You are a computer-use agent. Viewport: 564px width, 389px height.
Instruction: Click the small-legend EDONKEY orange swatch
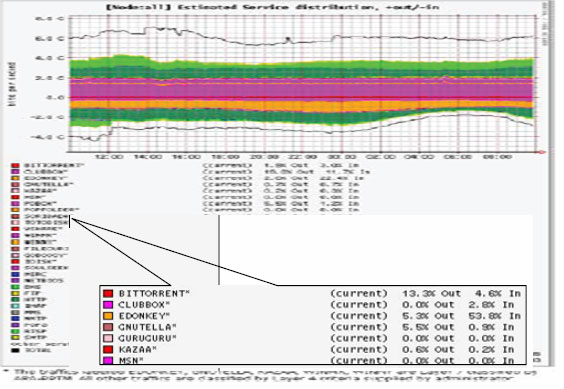click(x=15, y=178)
